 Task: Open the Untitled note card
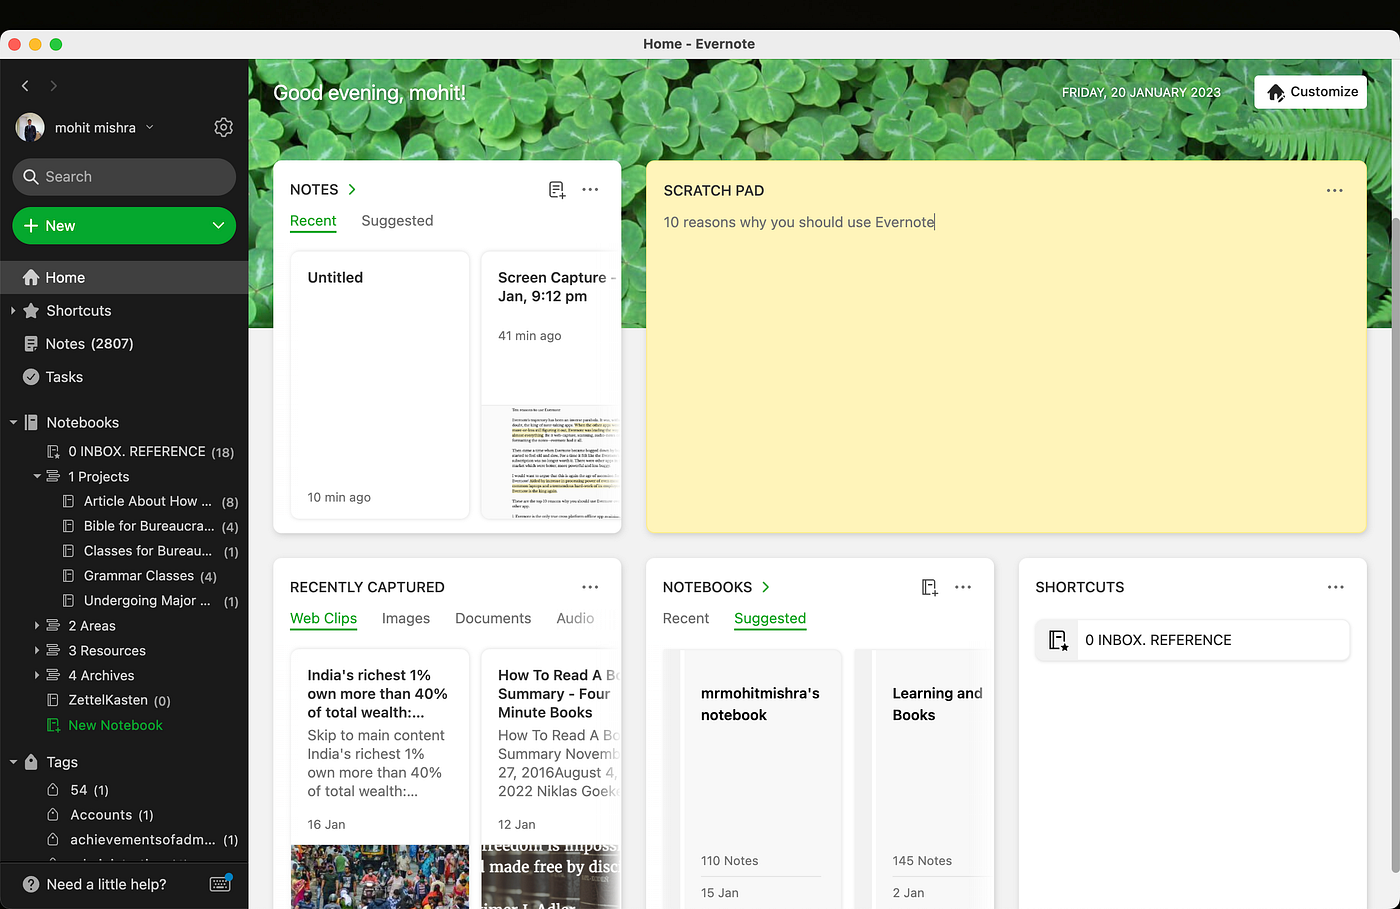click(380, 385)
